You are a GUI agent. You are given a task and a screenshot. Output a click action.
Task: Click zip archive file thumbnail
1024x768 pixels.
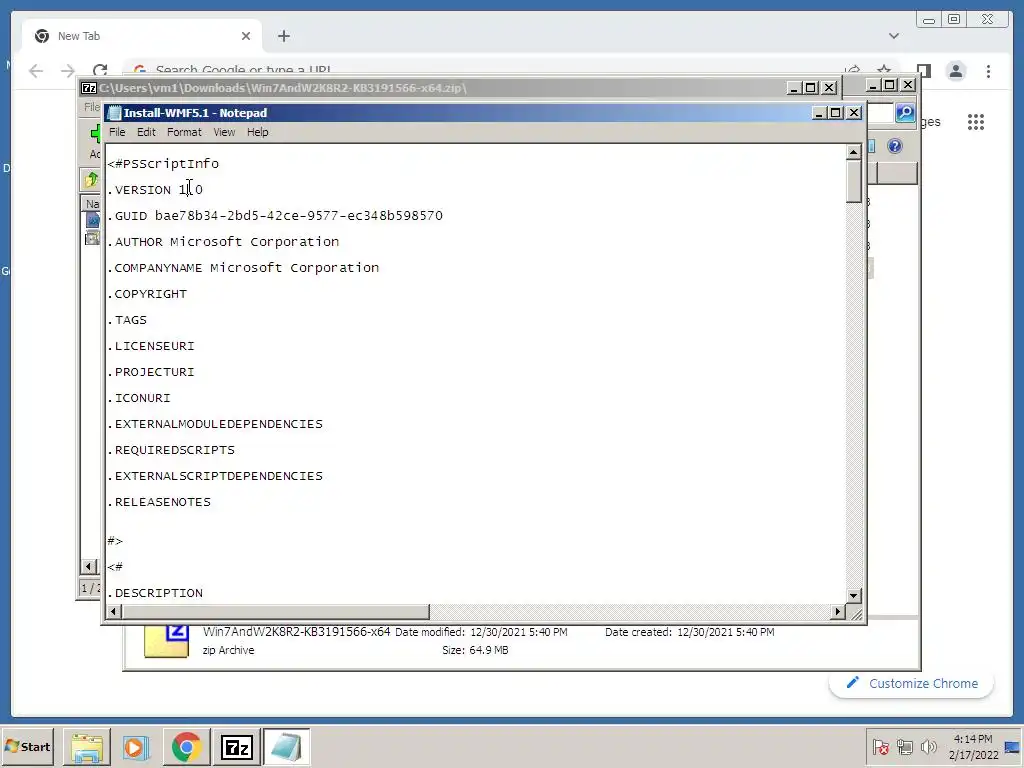(167, 641)
